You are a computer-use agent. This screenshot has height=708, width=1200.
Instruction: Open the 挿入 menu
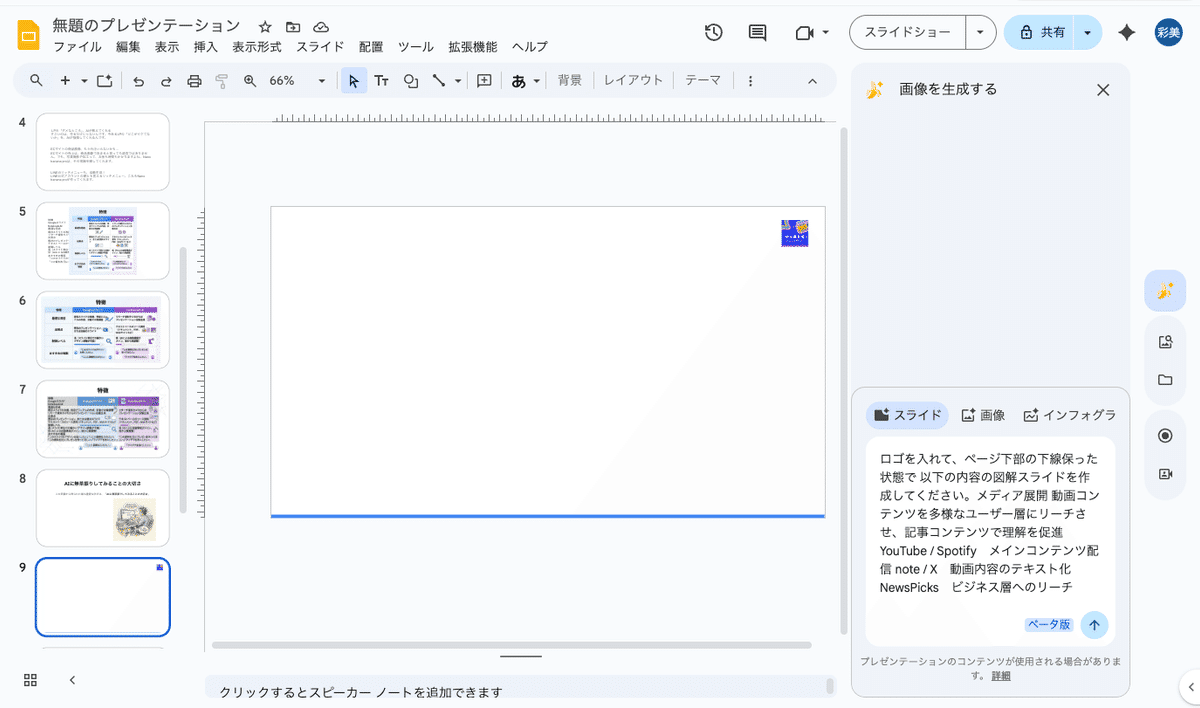pos(206,47)
